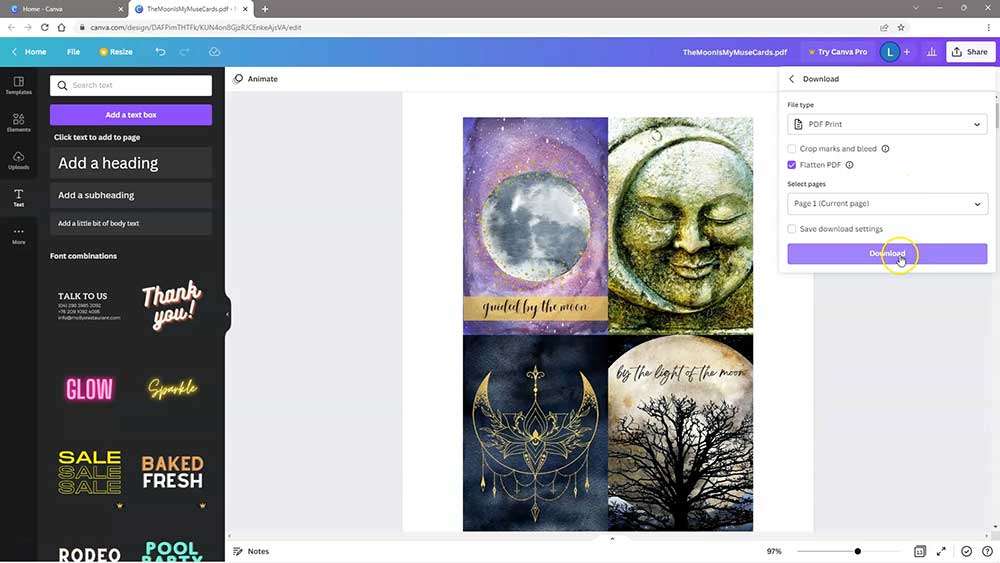Open the L profile avatar

[x=890, y=52]
